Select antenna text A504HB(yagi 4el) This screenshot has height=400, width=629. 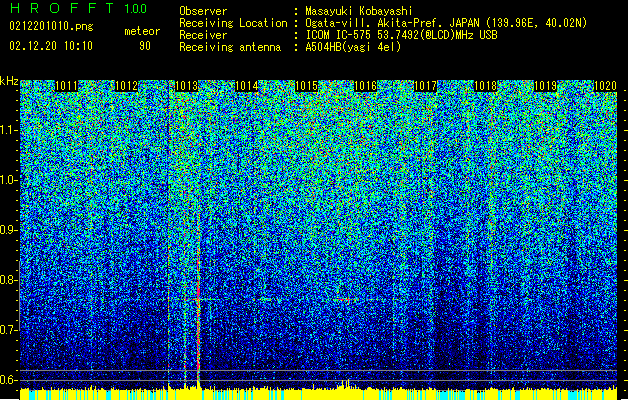[x=353, y=47]
